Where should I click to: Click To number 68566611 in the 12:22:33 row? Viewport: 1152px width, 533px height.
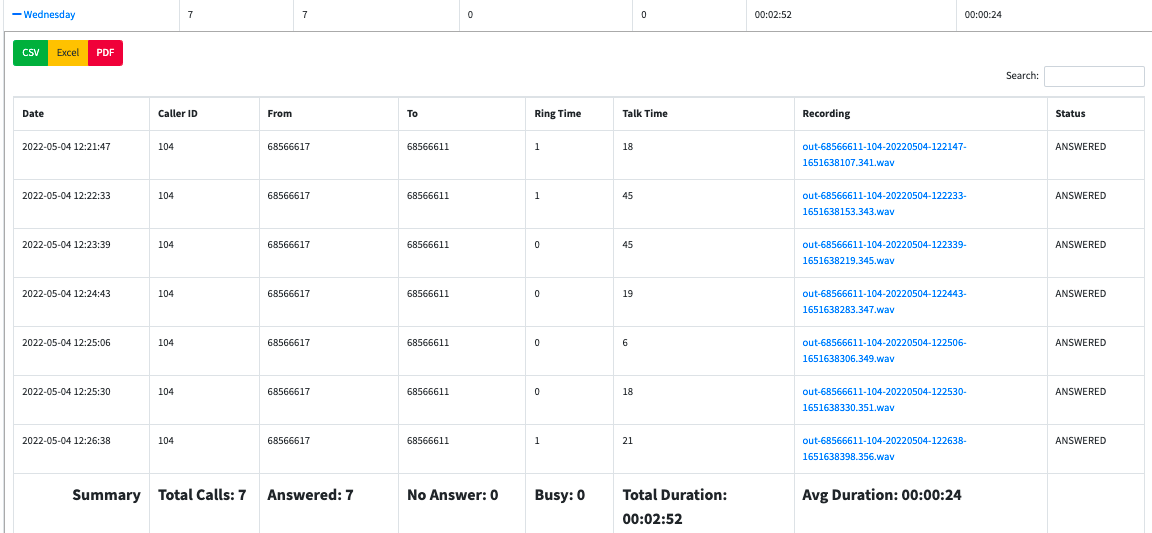(428, 196)
